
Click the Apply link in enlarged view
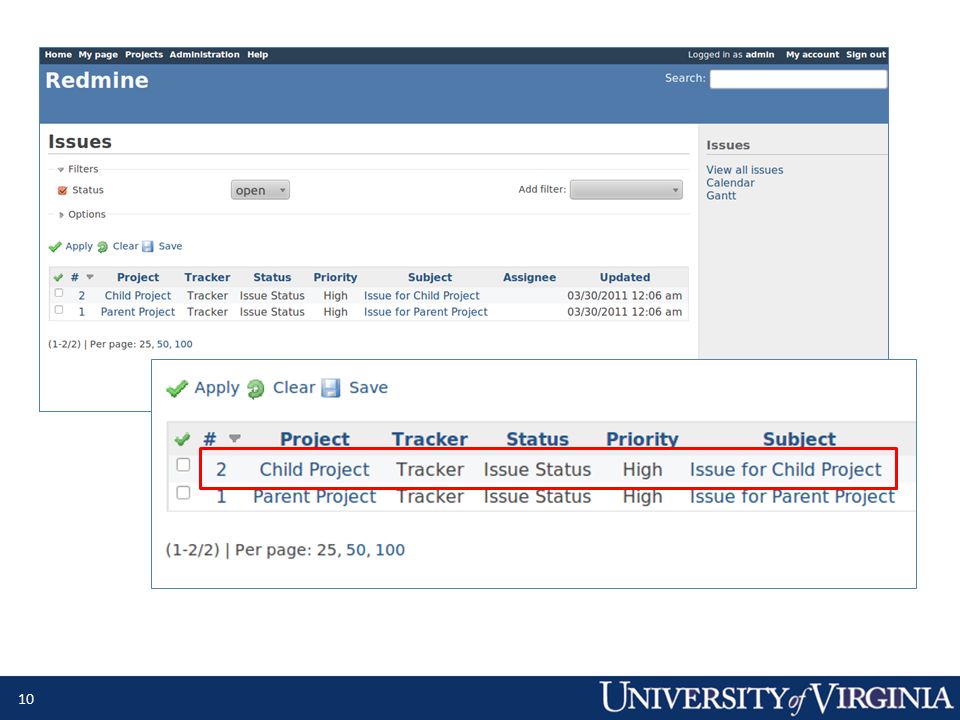click(217, 388)
